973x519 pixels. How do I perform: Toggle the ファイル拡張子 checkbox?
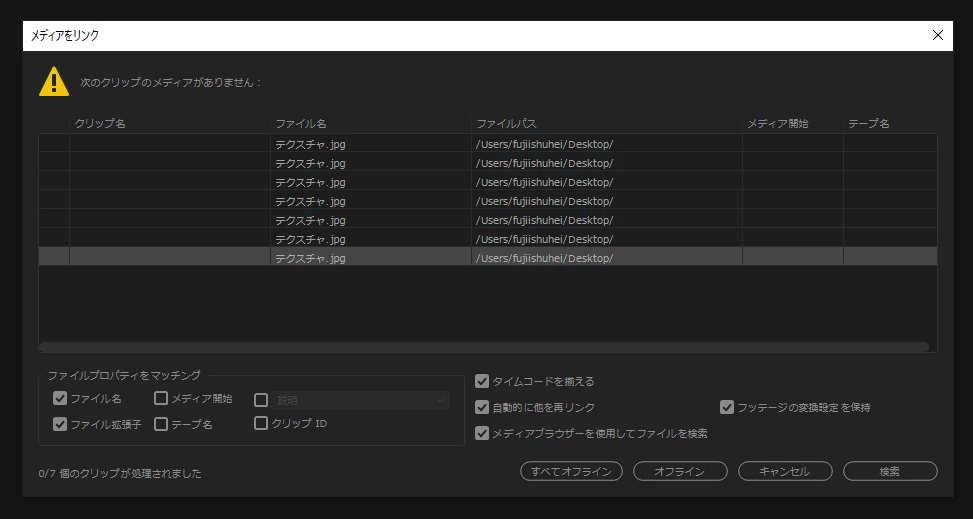(60, 424)
